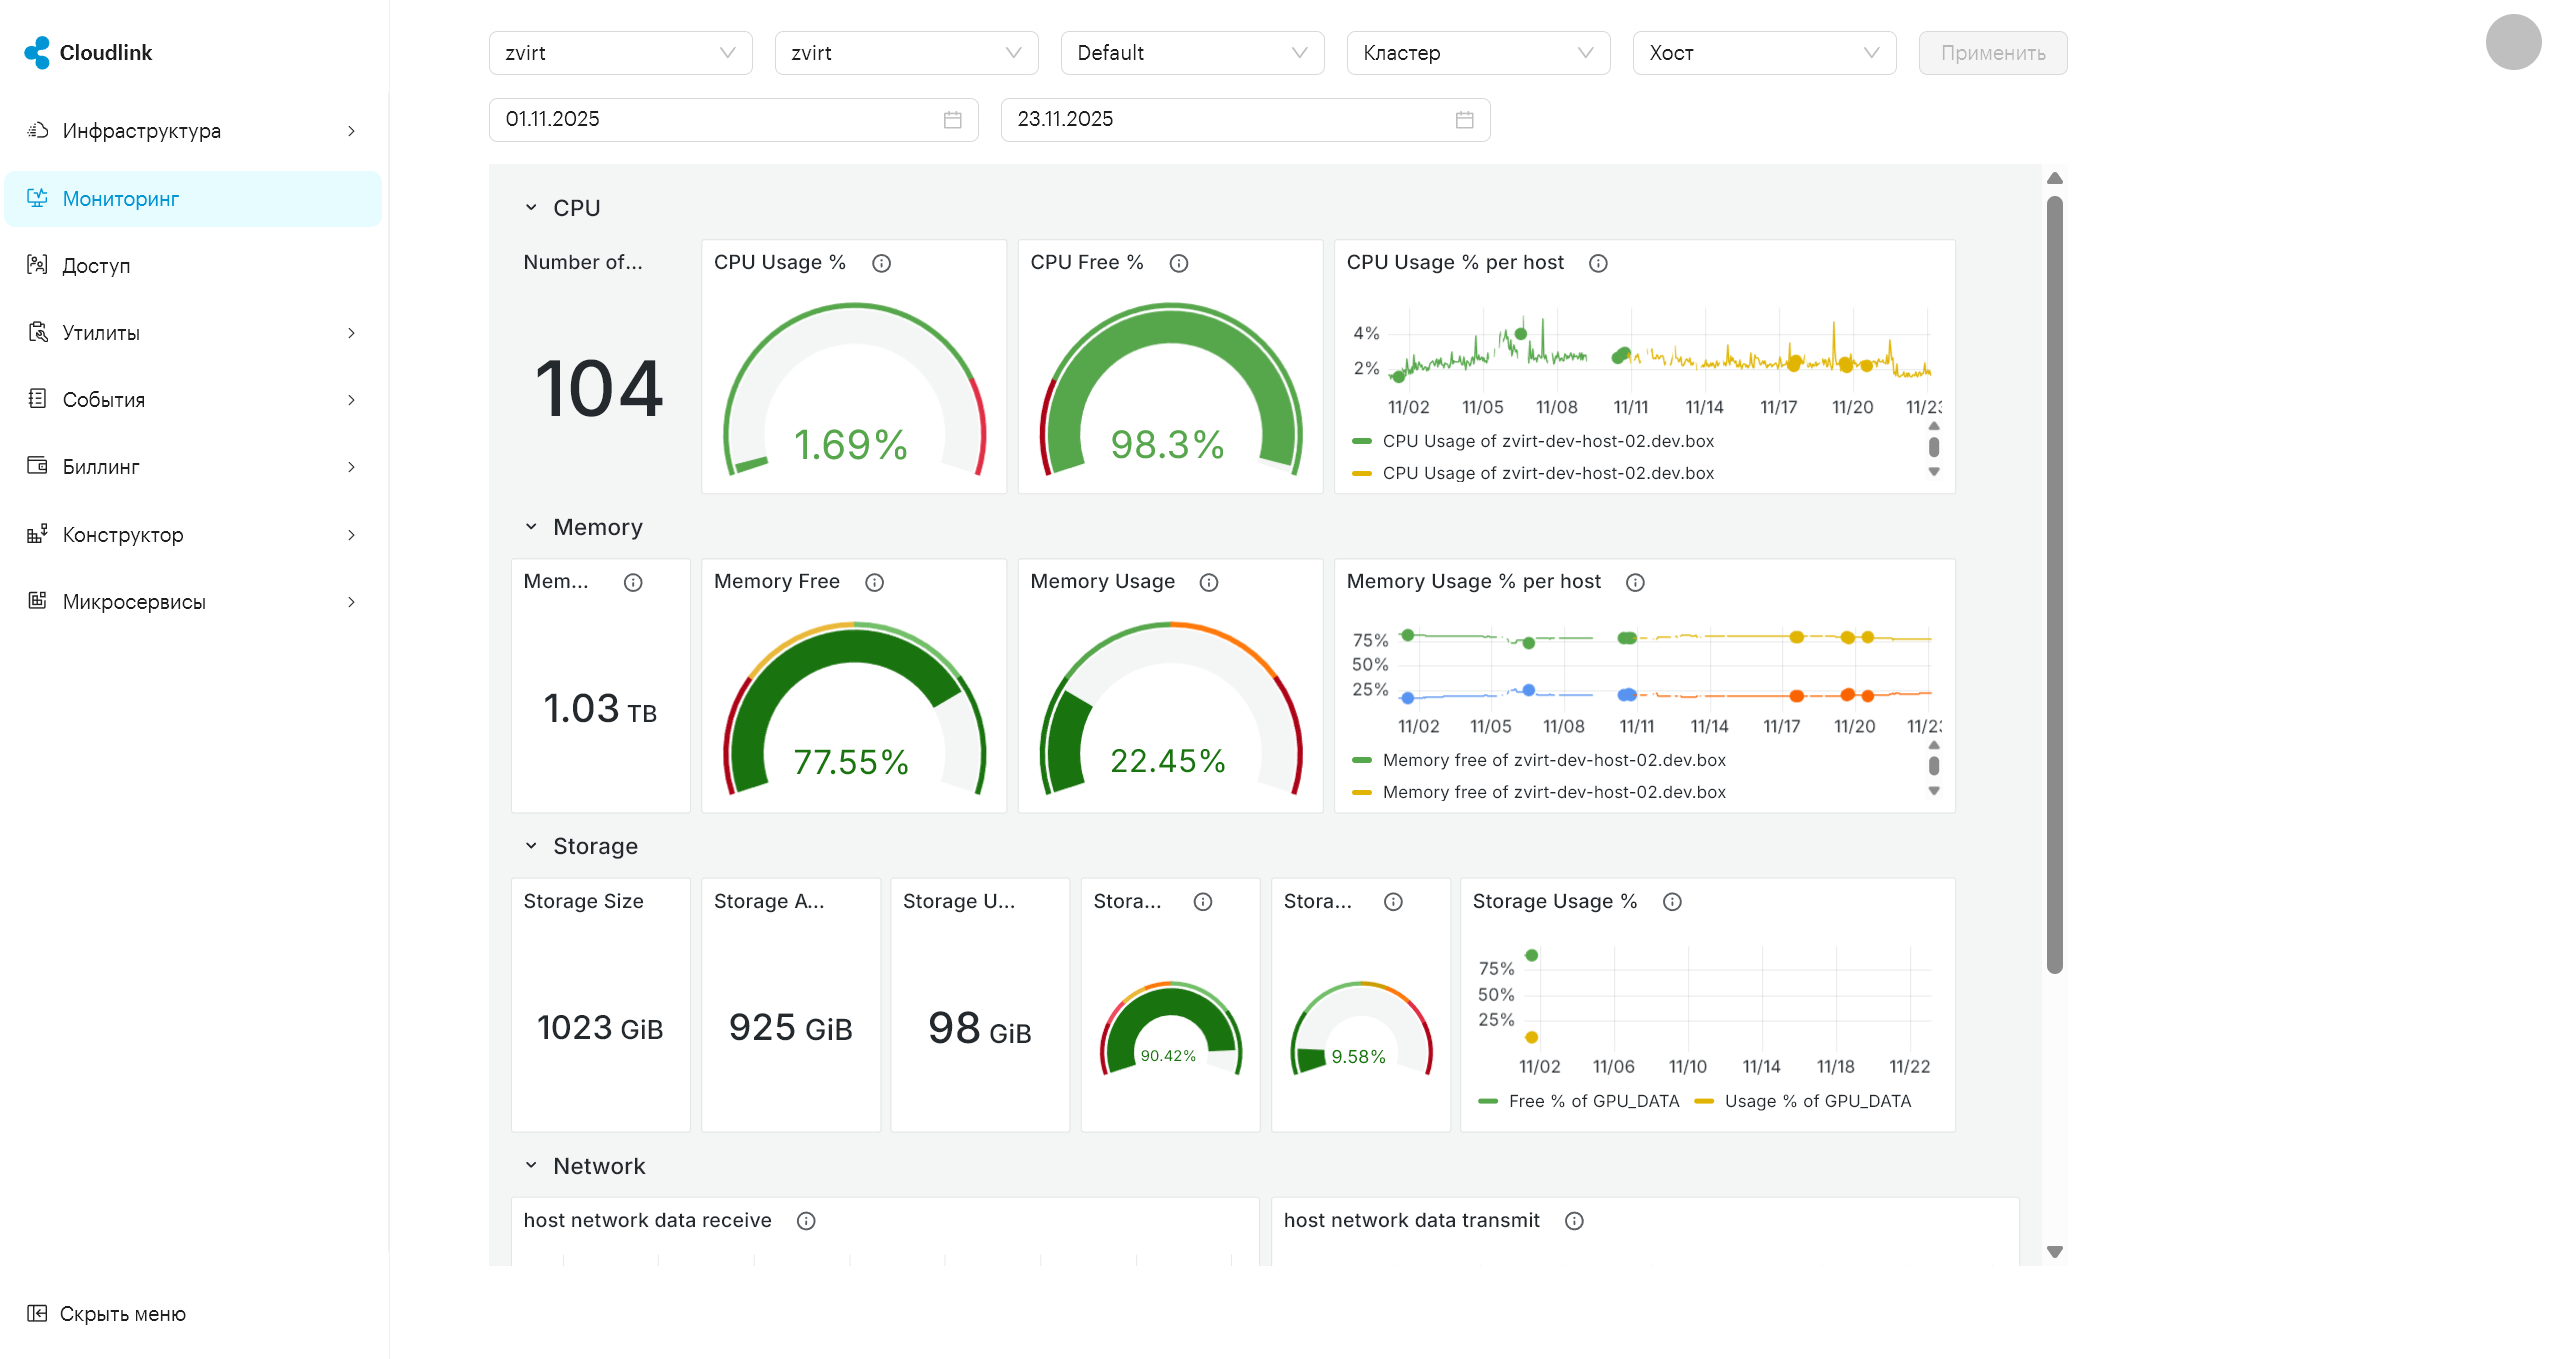Click the Скрыть меню collapse icon
Viewport: 2558px width, 1359px height.
point(37,1313)
